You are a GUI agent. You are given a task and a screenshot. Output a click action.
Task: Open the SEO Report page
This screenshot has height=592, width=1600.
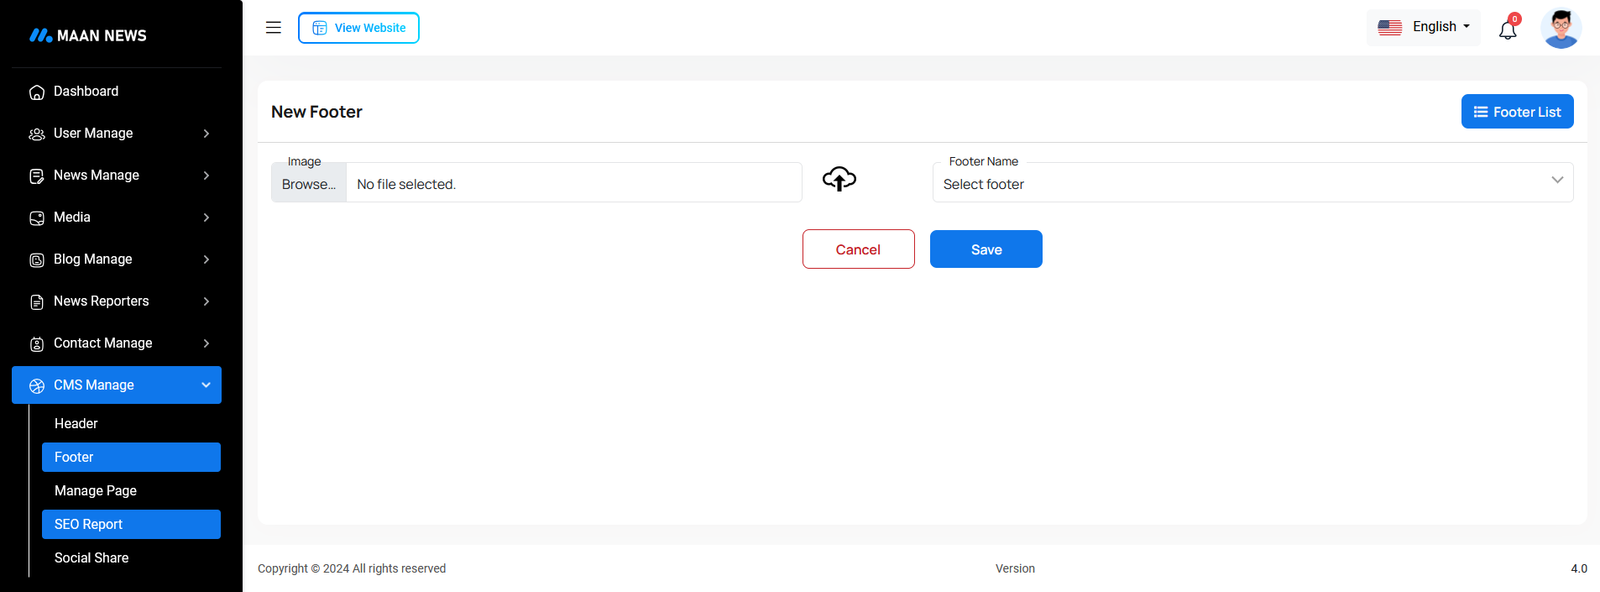click(x=89, y=524)
